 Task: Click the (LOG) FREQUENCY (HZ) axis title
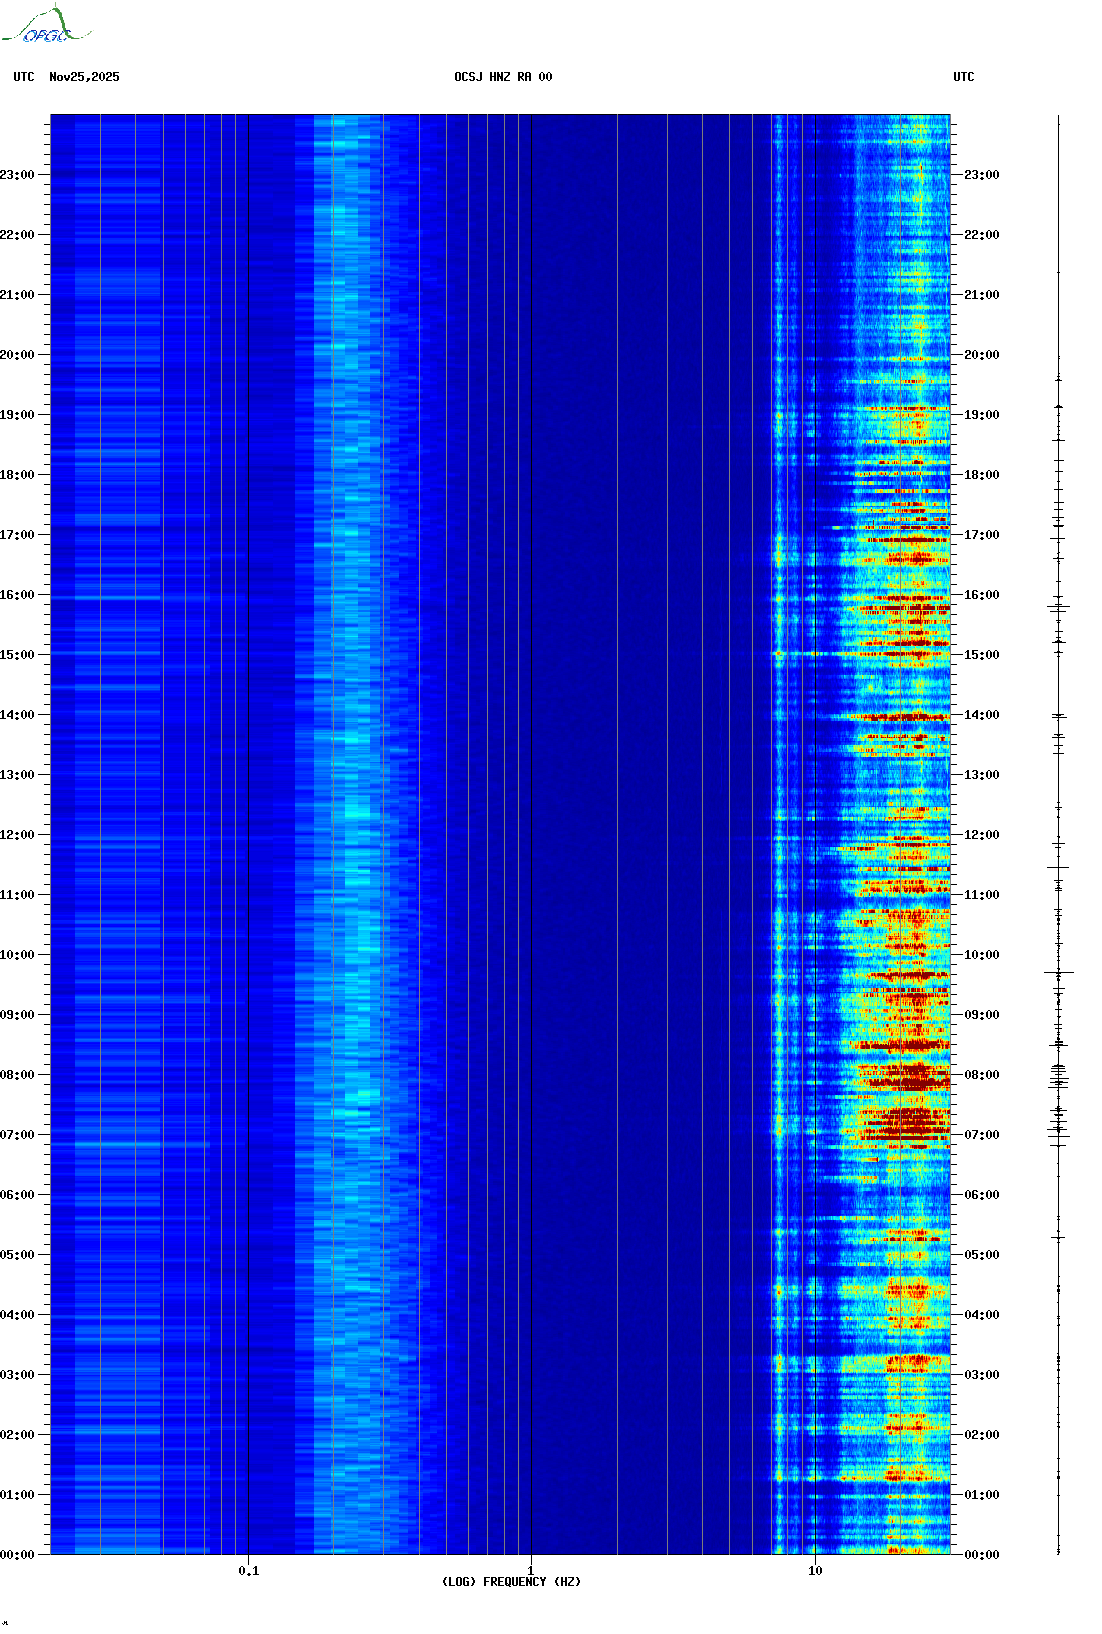pyautogui.click(x=511, y=1582)
